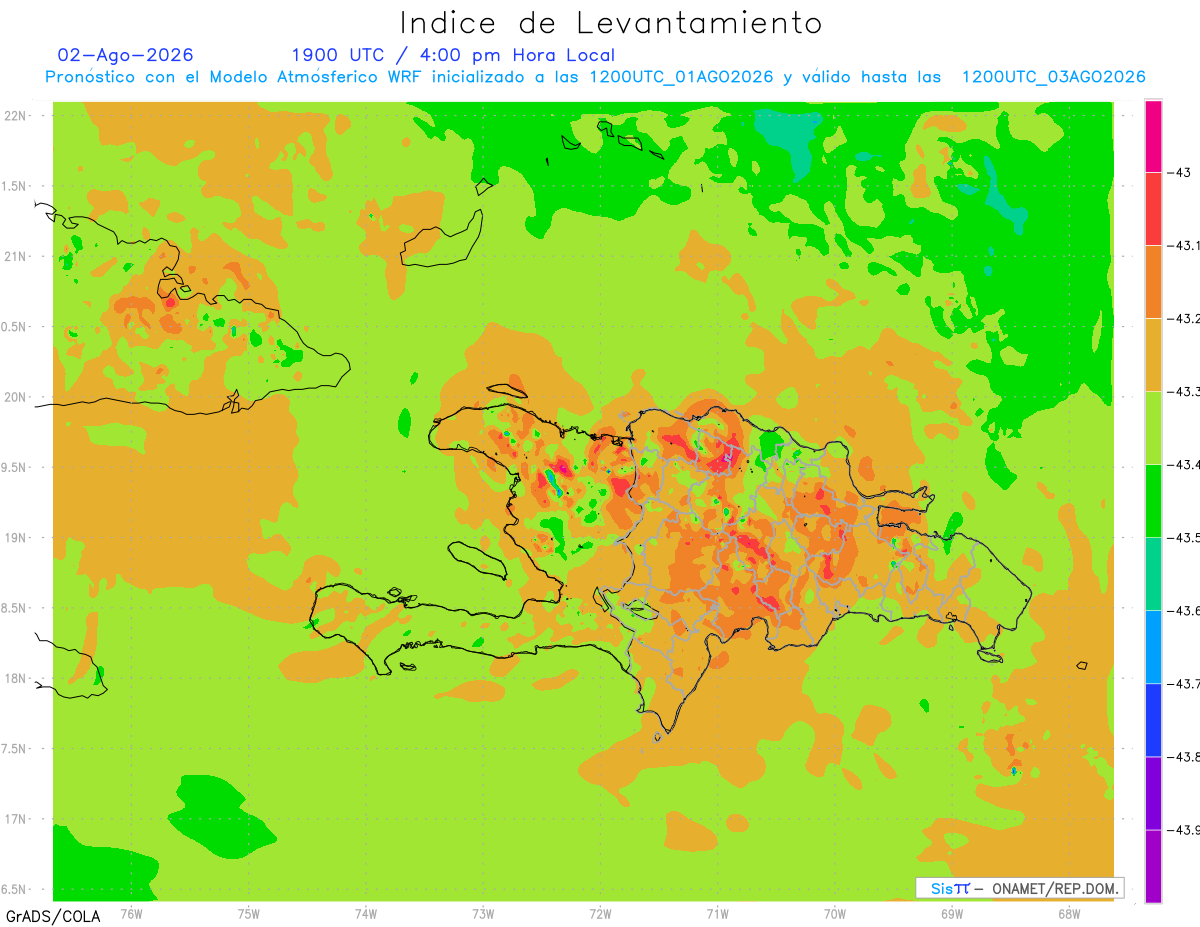Click the legend value '-43'
This screenshot has width=1200, height=927.
(1179, 172)
